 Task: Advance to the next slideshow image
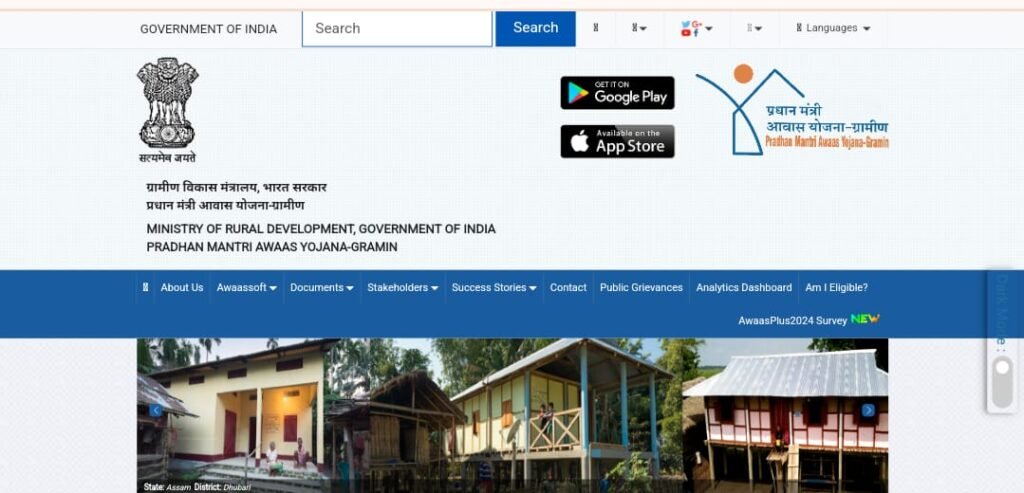[868, 410]
